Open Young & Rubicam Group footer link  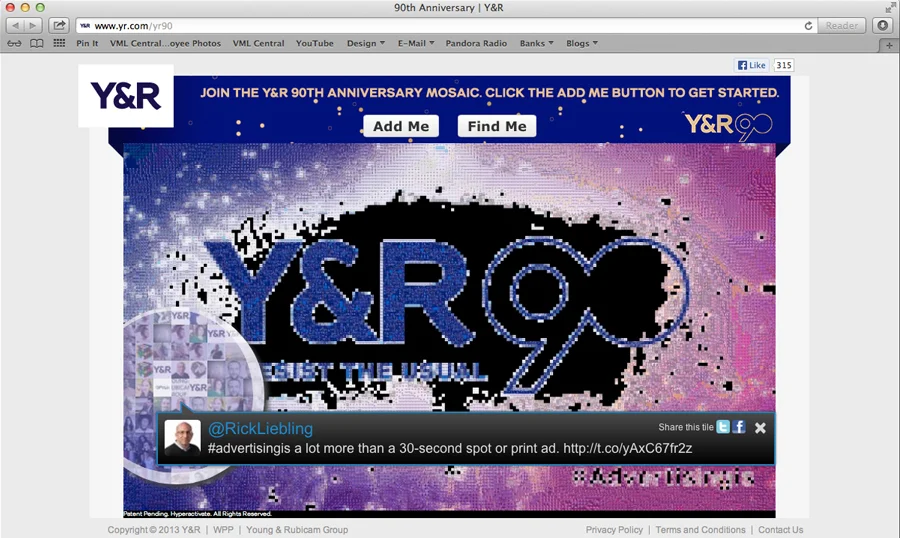tap(297, 529)
